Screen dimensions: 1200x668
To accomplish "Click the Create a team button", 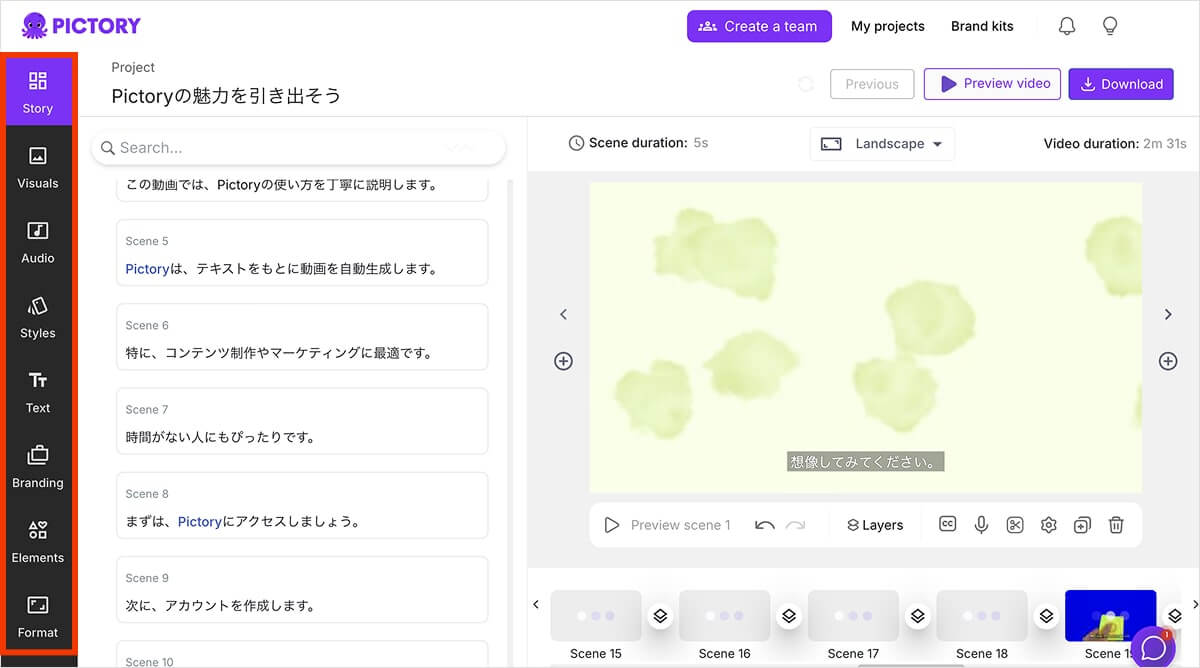I will [759, 26].
